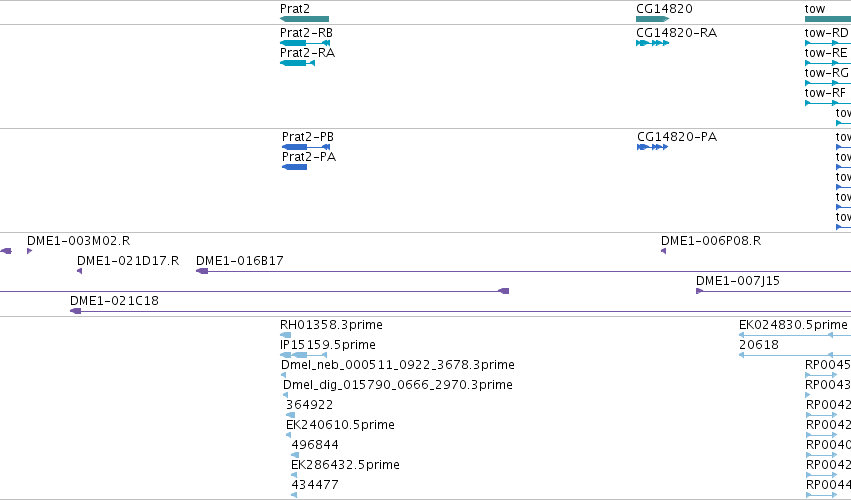
Task: Open the Prat2-RA transcript label
Action: 307,53
